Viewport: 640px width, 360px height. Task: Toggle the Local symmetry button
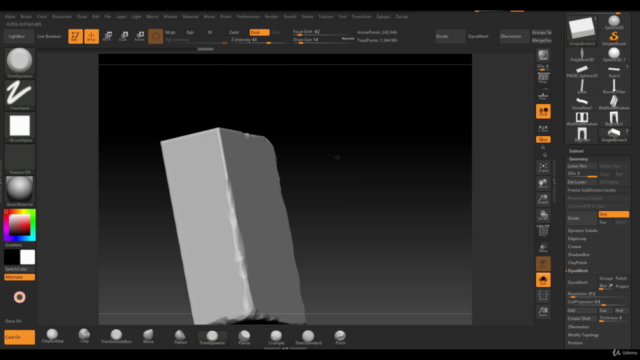543,111
